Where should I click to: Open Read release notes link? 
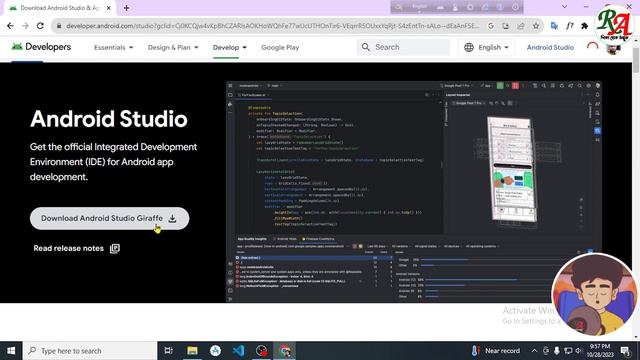pos(76,248)
